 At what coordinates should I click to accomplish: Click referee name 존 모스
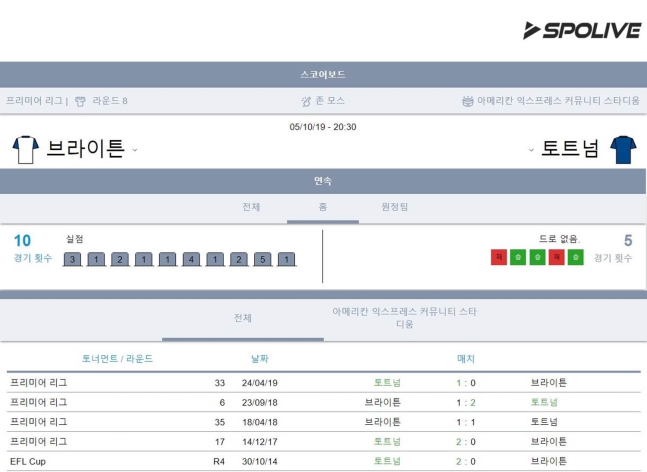[x=330, y=101]
